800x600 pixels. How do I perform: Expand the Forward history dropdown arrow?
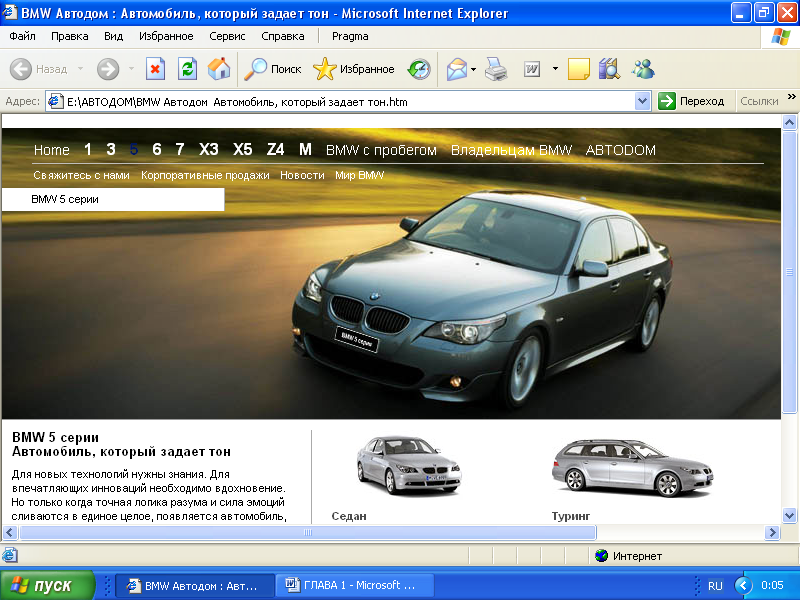tap(131, 69)
